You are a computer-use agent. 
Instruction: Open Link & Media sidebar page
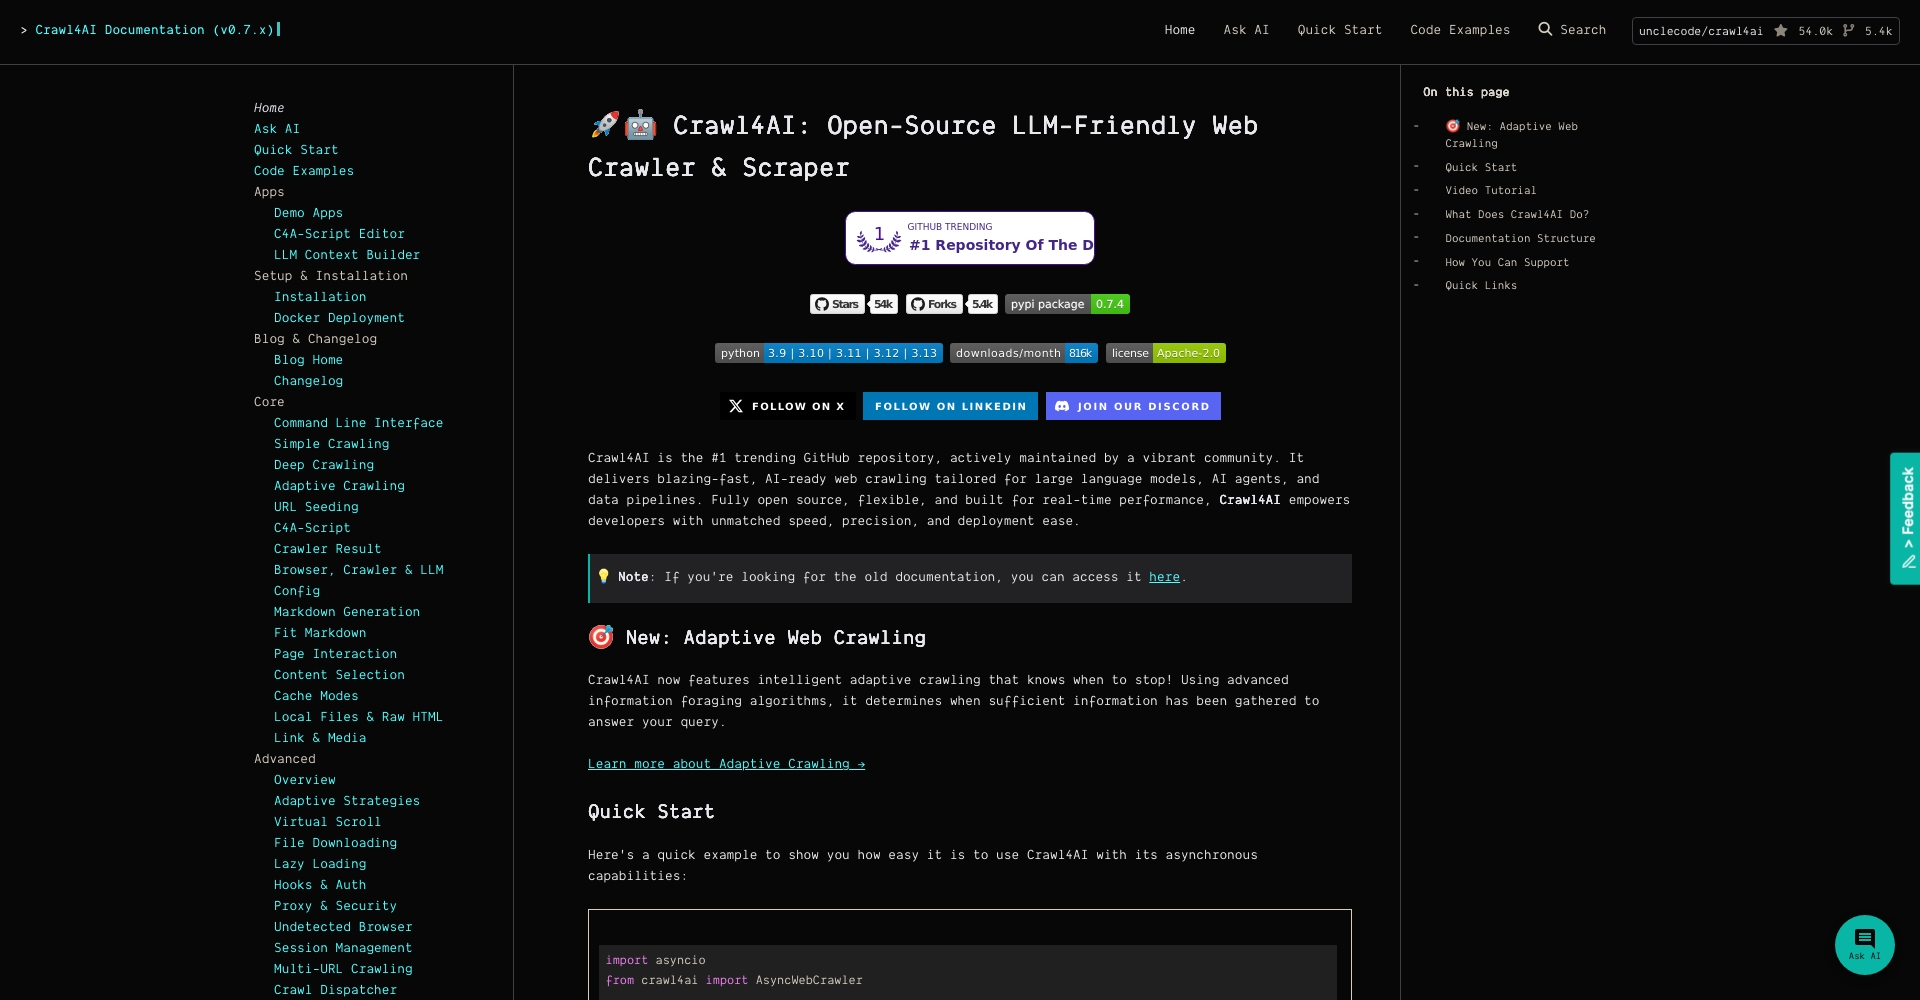coord(320,738)
